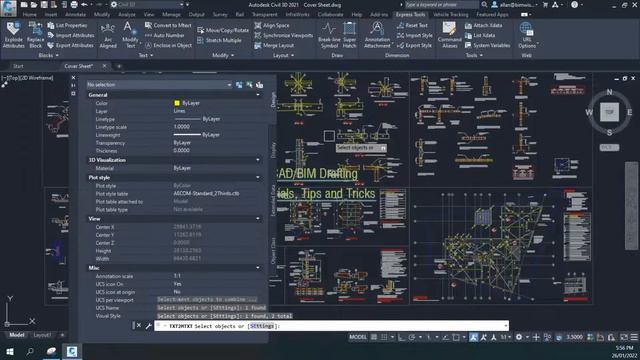
Task: Toggle drawing grid display in status bar
Action: tap(374, 337)
